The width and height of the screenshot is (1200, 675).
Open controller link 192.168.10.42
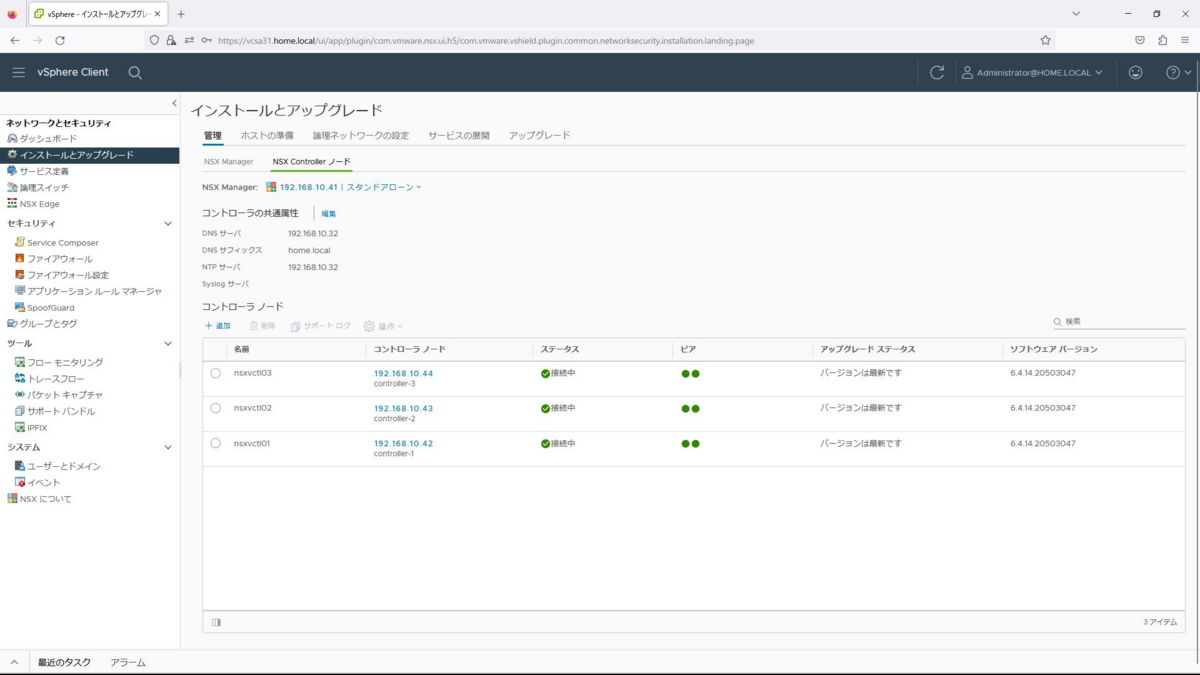click(403, 443)
